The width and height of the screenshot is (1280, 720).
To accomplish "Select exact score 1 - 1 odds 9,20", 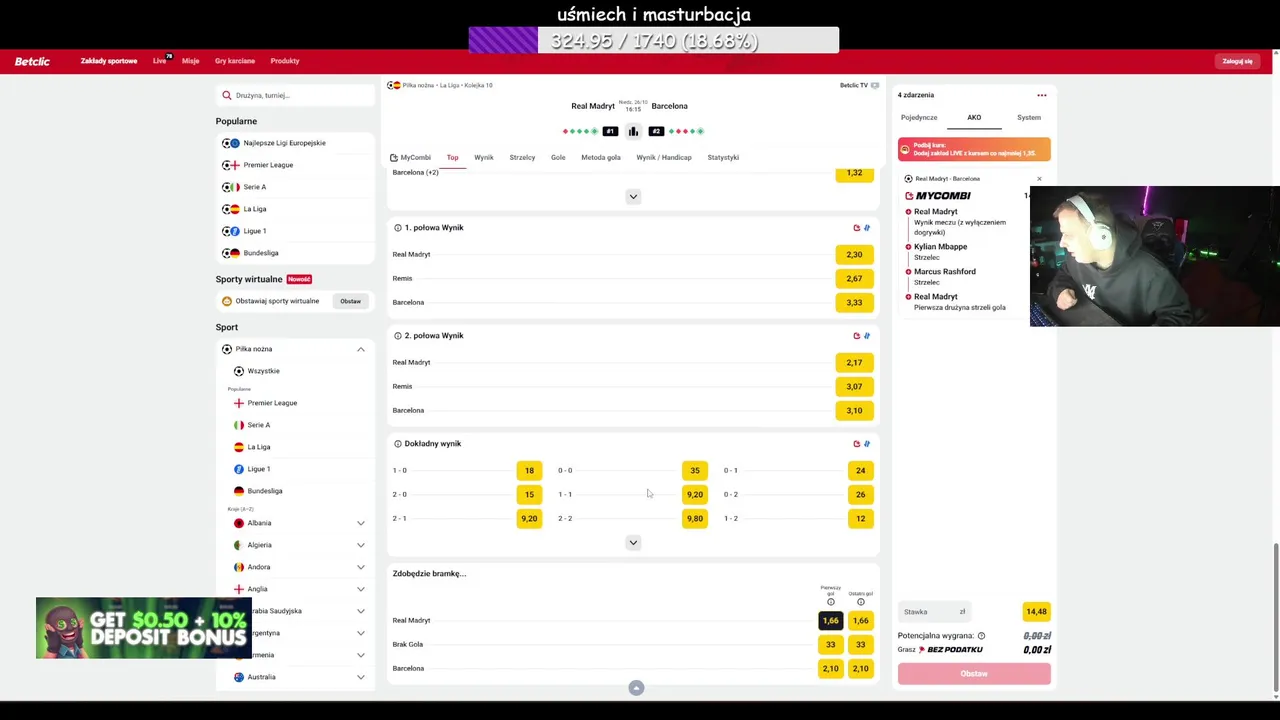I will (695, 495).
